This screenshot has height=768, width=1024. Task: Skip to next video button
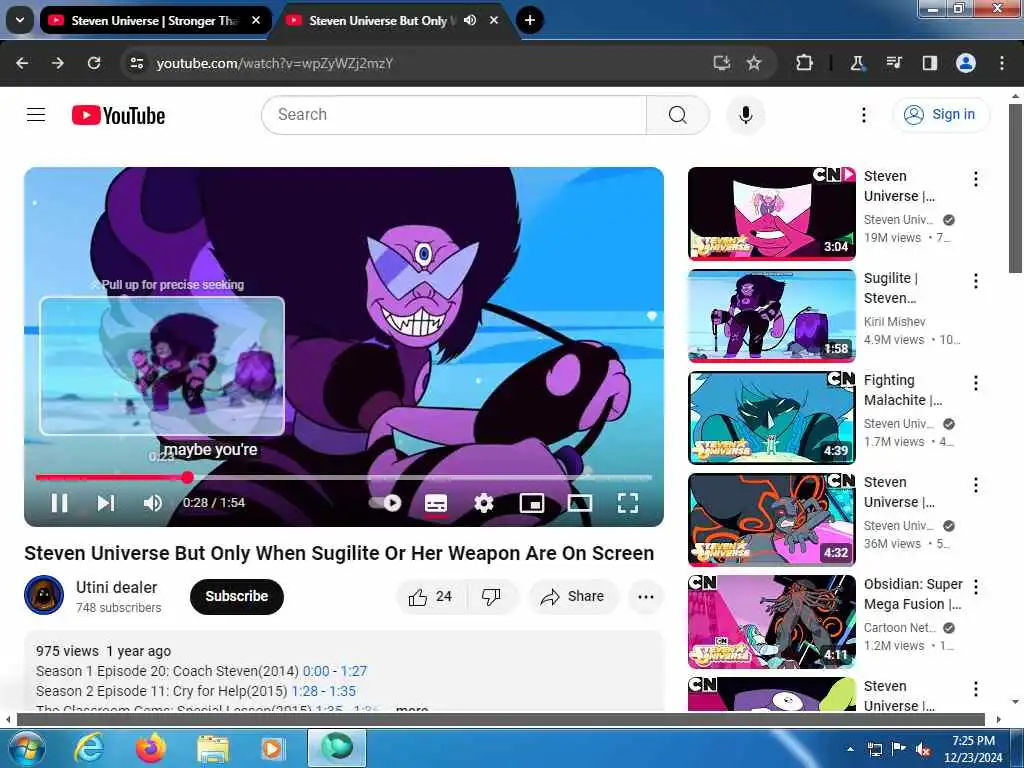(106, 503)
